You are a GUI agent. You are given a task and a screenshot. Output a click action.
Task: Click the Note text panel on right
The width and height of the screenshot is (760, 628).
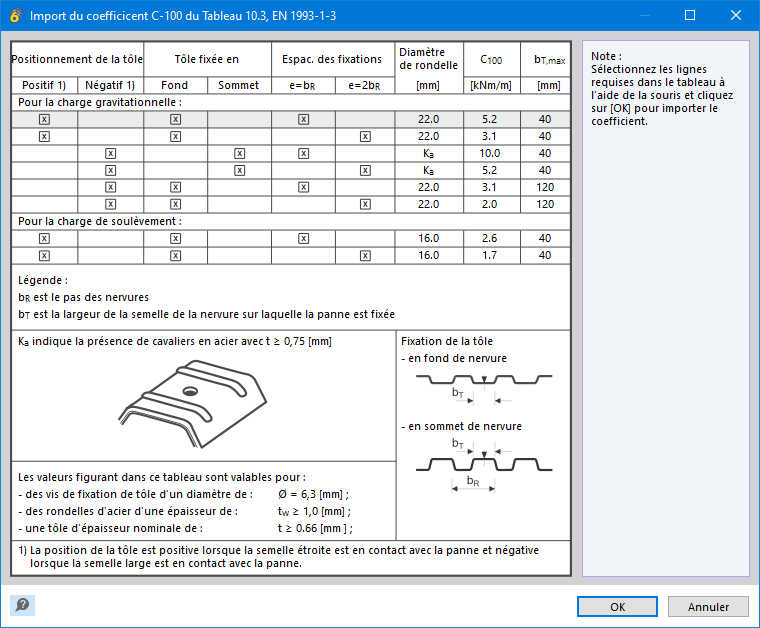pos(665,308)
